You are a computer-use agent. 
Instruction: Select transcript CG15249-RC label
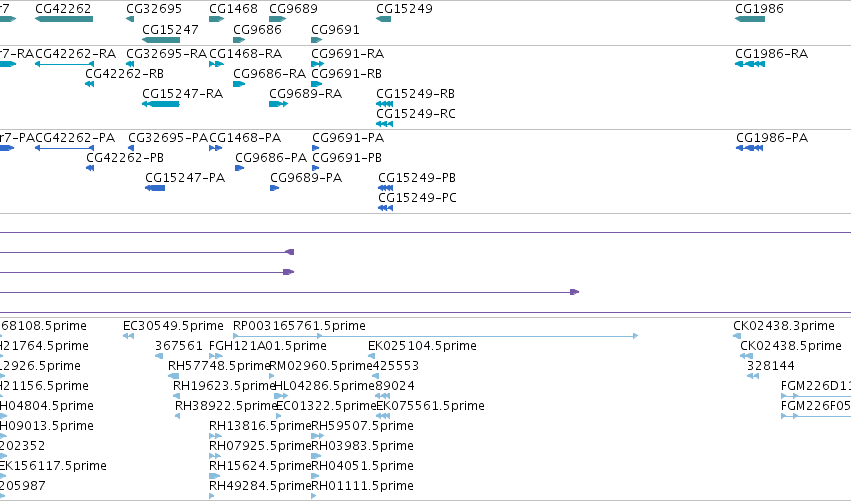coord(416,114)
